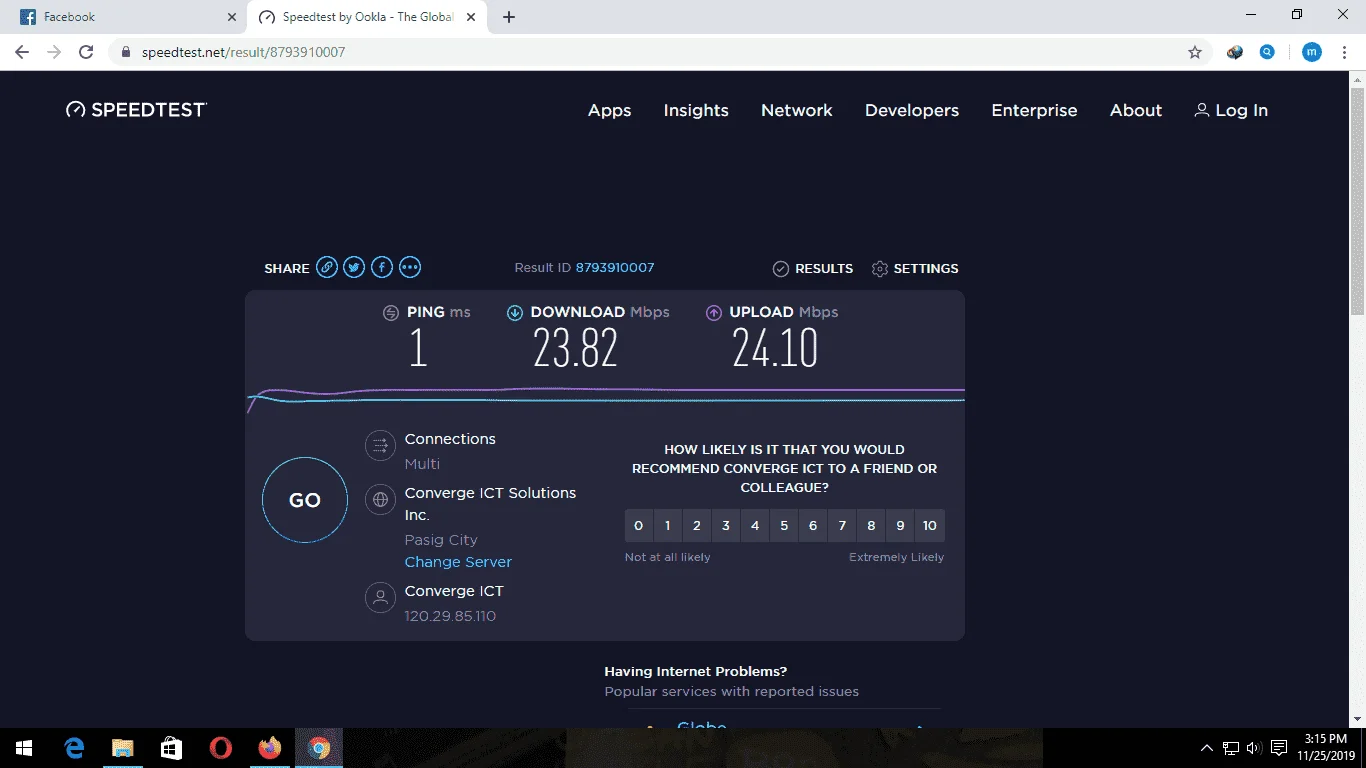
Task: Open the About menu
Action: coord(1136,110)
